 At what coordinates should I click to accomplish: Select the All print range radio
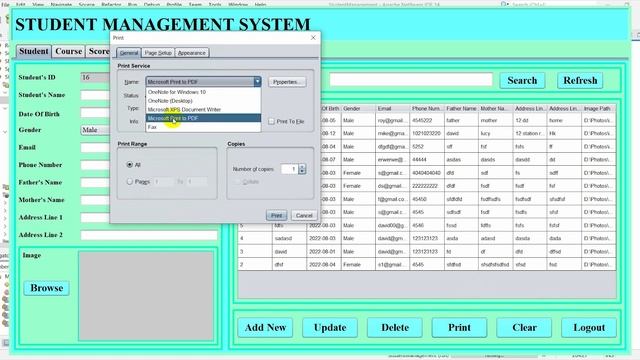coord(130,164)
